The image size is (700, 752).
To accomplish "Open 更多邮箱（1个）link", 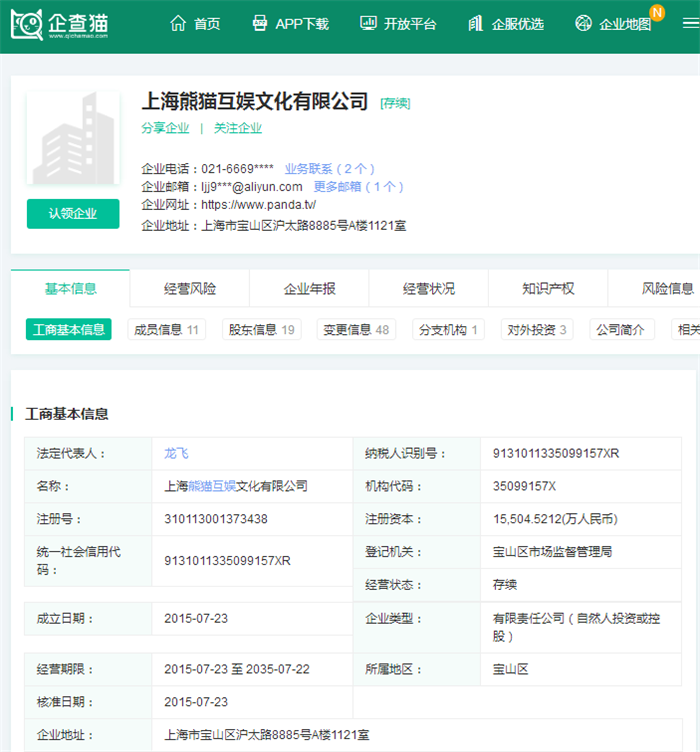I will point(358,187).
